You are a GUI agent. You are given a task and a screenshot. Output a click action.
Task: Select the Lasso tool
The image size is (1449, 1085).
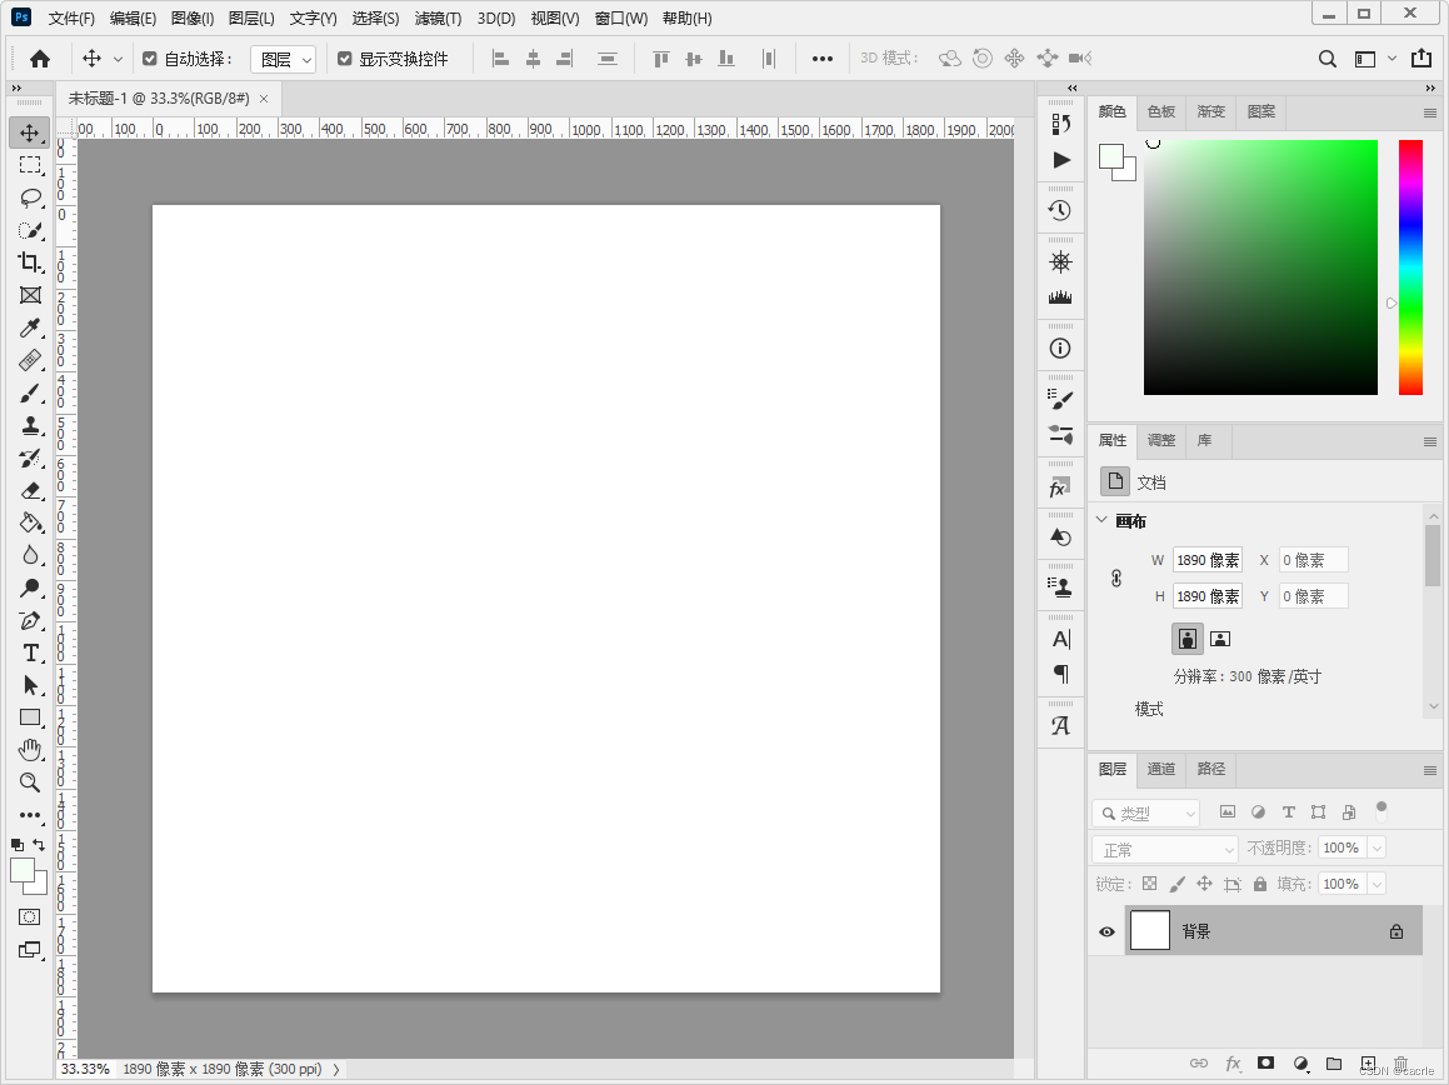[30, 198]
